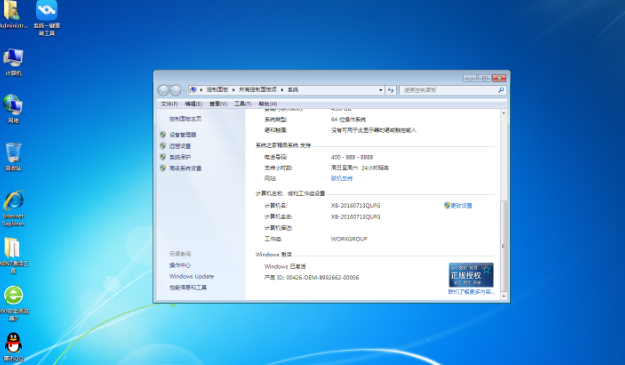Open the 编辑(E) menu

[193, 104]
